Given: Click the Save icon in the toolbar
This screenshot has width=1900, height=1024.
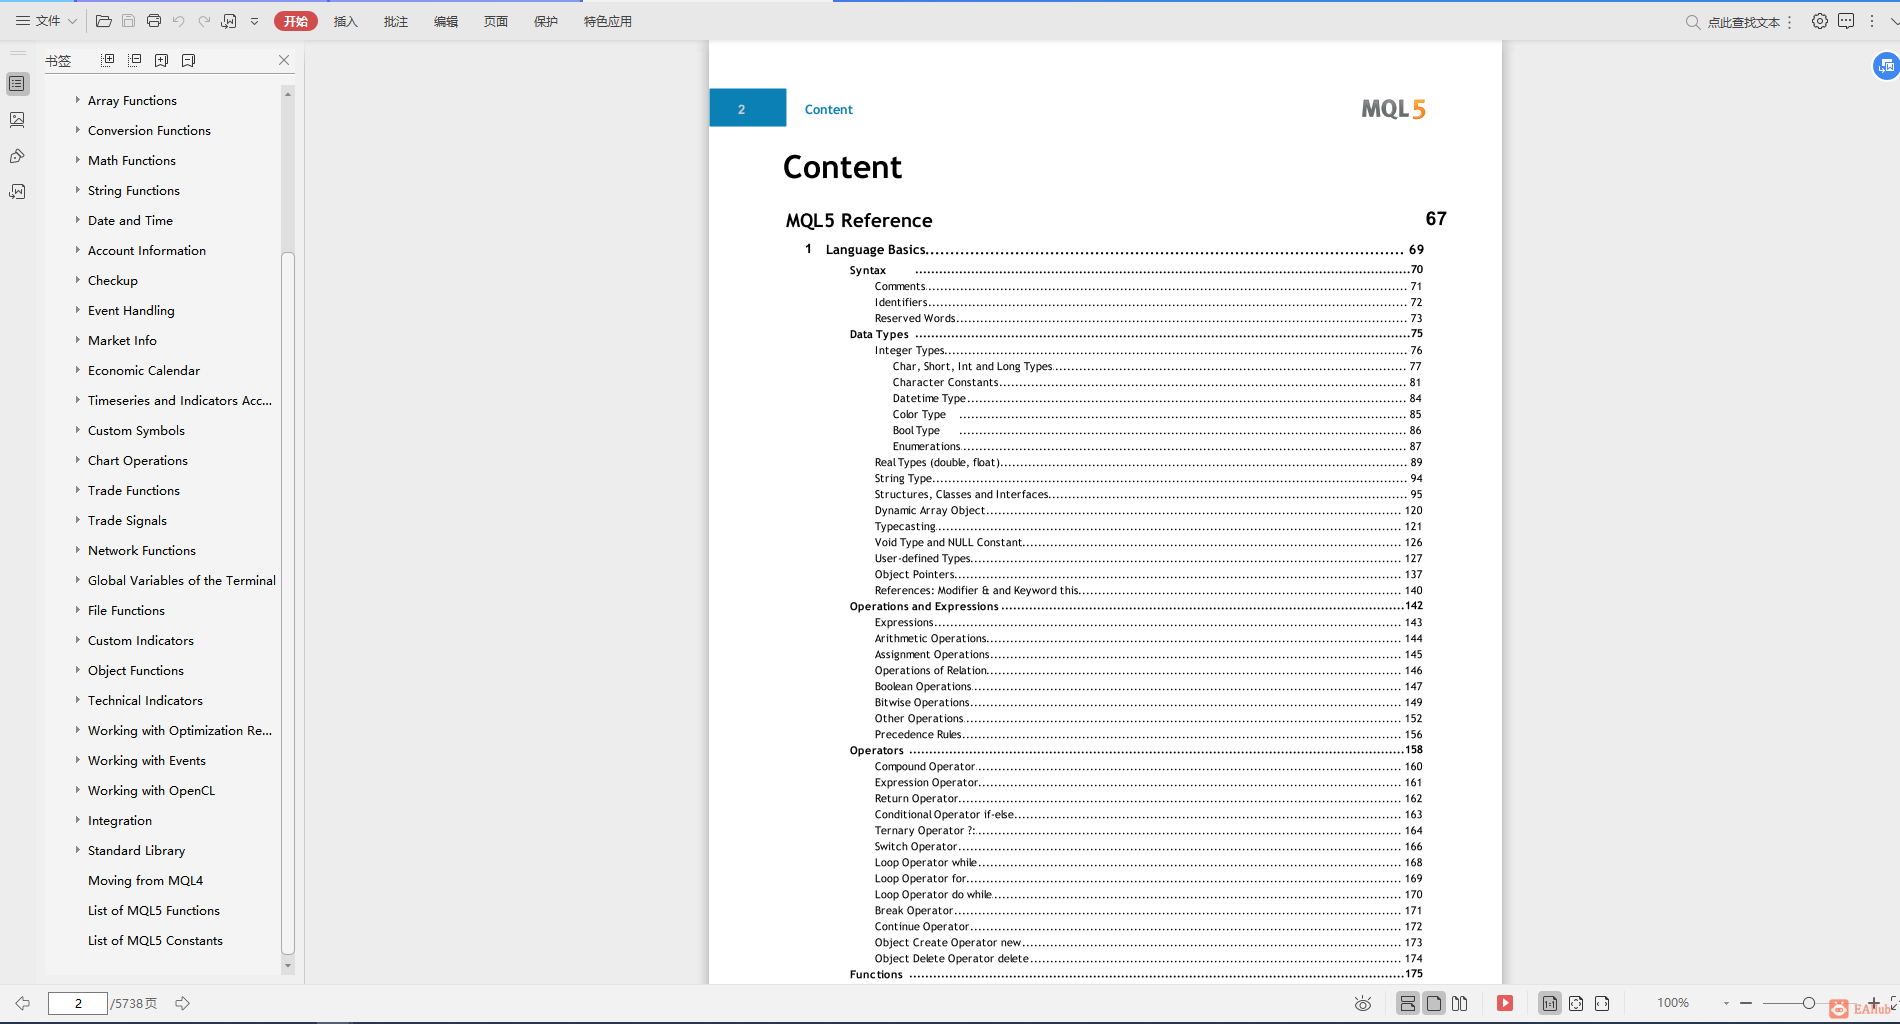Looking at the screenshot, I should point(128,21).
